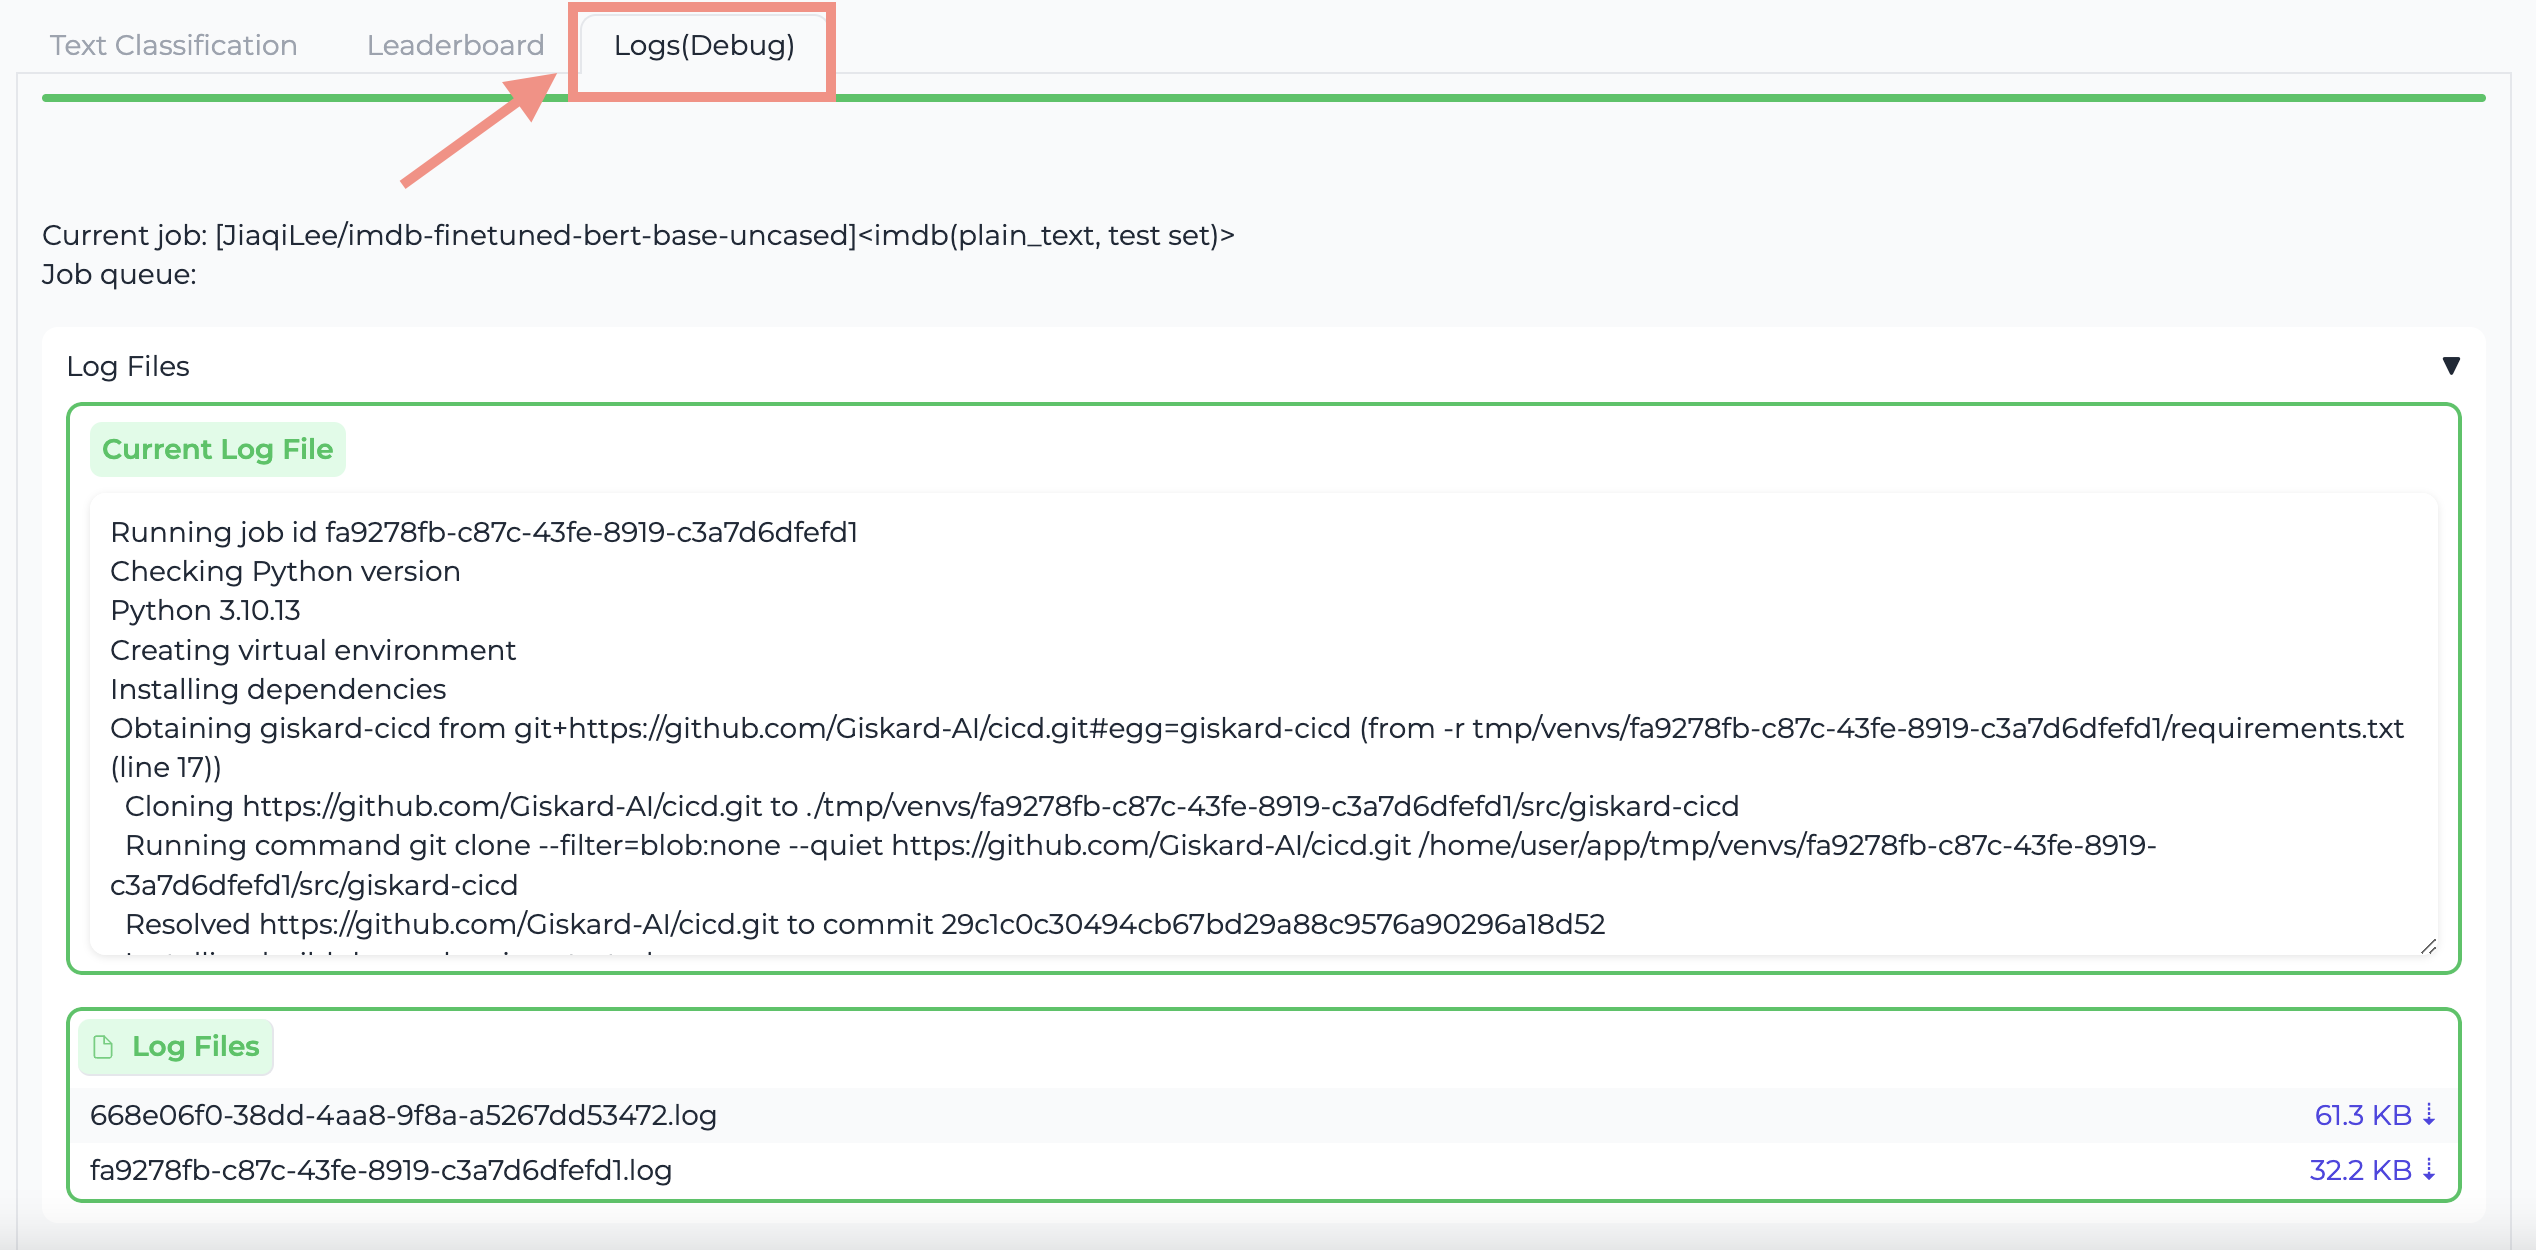Click the green progress bar
This screenshot has width=2536, height=1250.
coord(1264,97)
